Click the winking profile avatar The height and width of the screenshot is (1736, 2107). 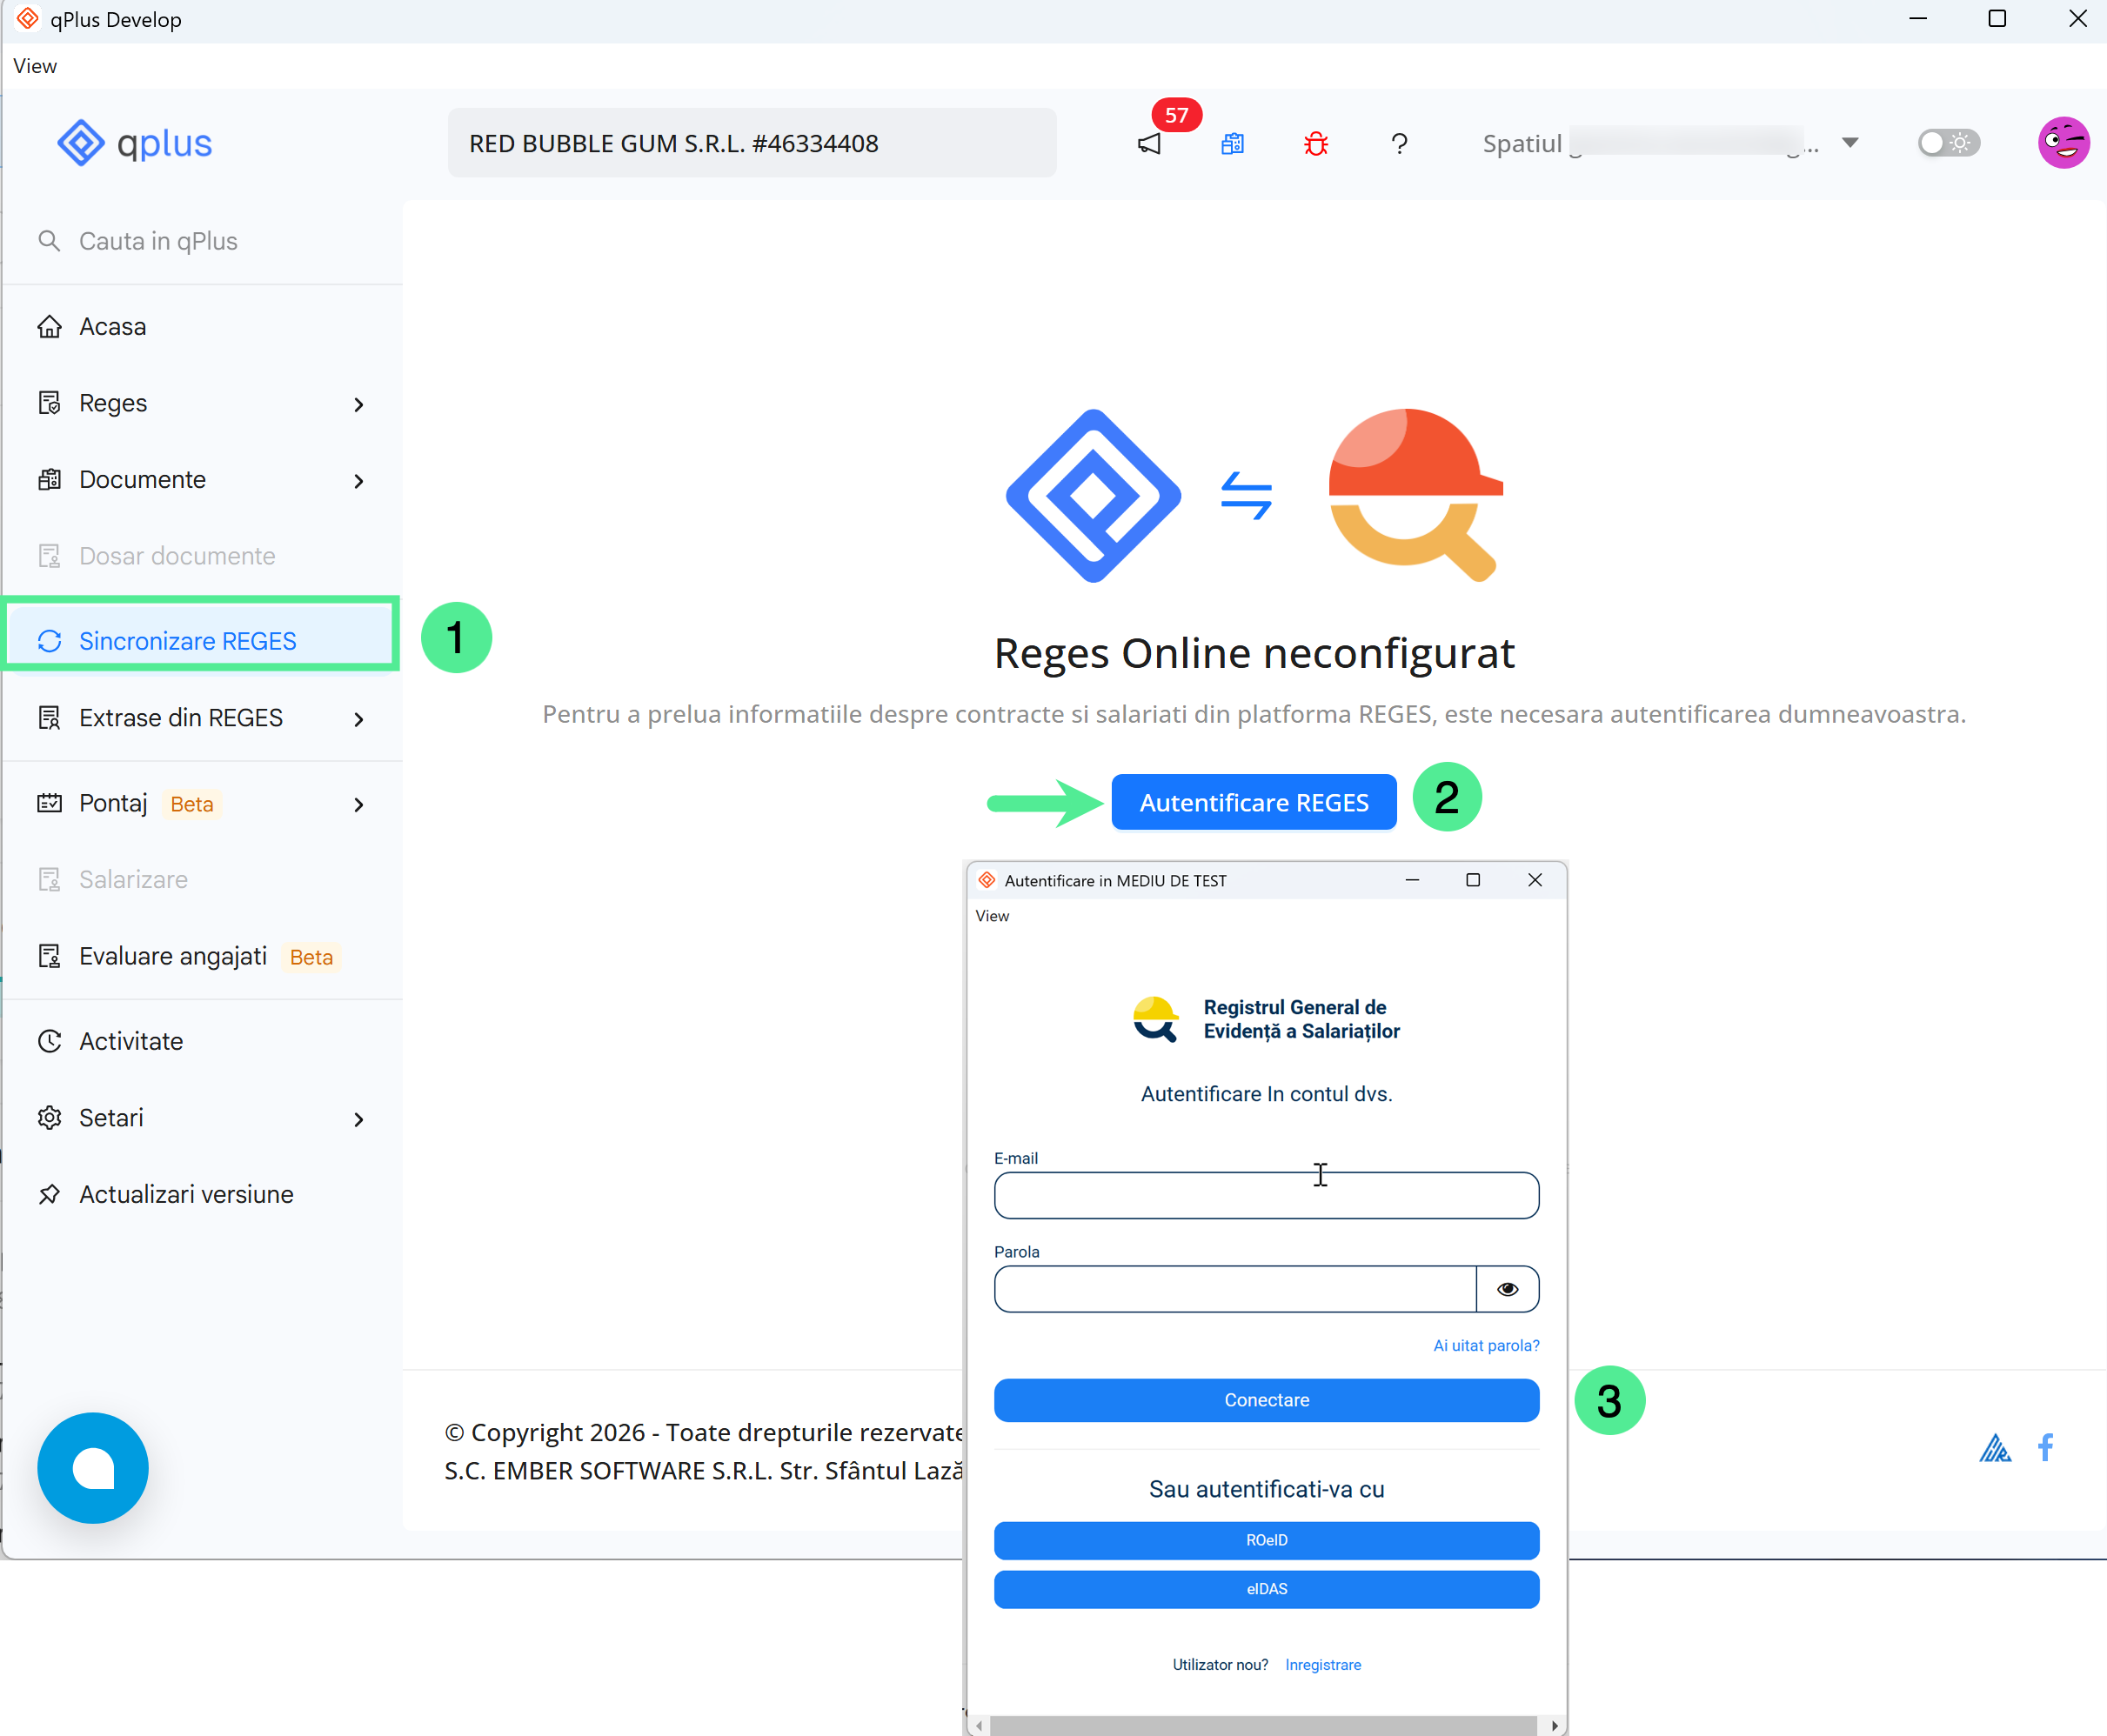[x=2064, y=142]
